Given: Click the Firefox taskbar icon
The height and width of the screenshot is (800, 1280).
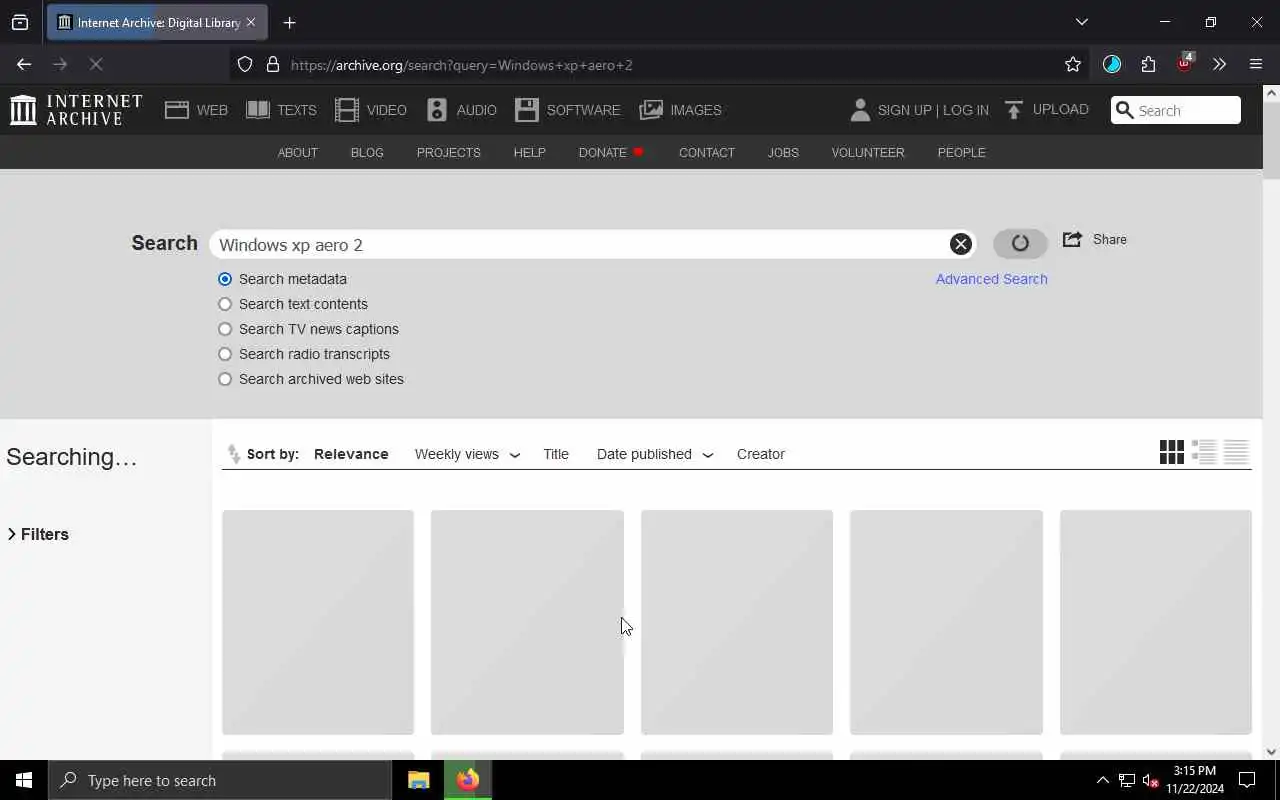Looking at the screenshot, I should pyautogui.click(x=467, y=780).
